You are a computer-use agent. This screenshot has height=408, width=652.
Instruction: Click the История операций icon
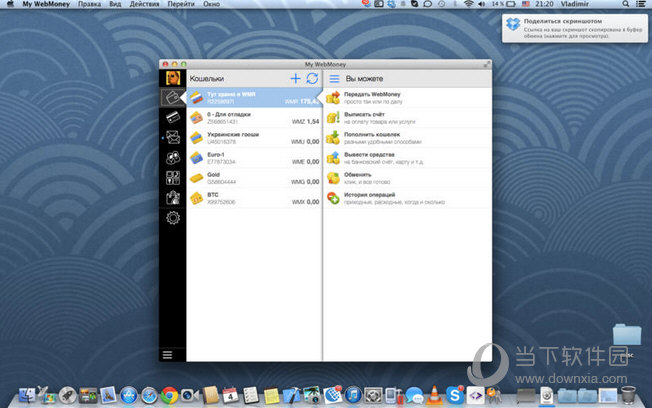click(x=333, y=198)
